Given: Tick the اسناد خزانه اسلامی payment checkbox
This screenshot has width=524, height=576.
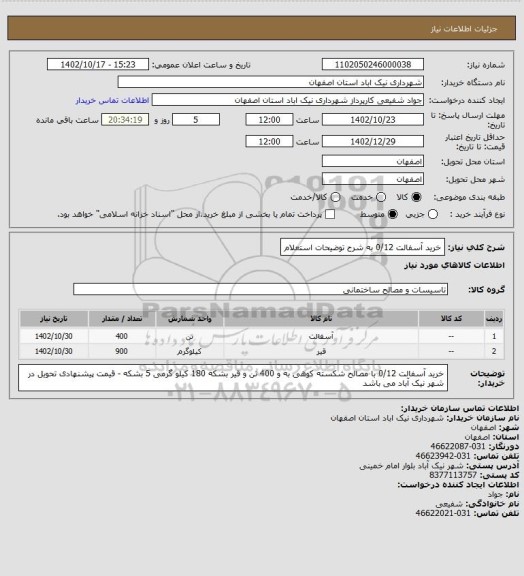Looking at the screenshot, I should (330, 214).
